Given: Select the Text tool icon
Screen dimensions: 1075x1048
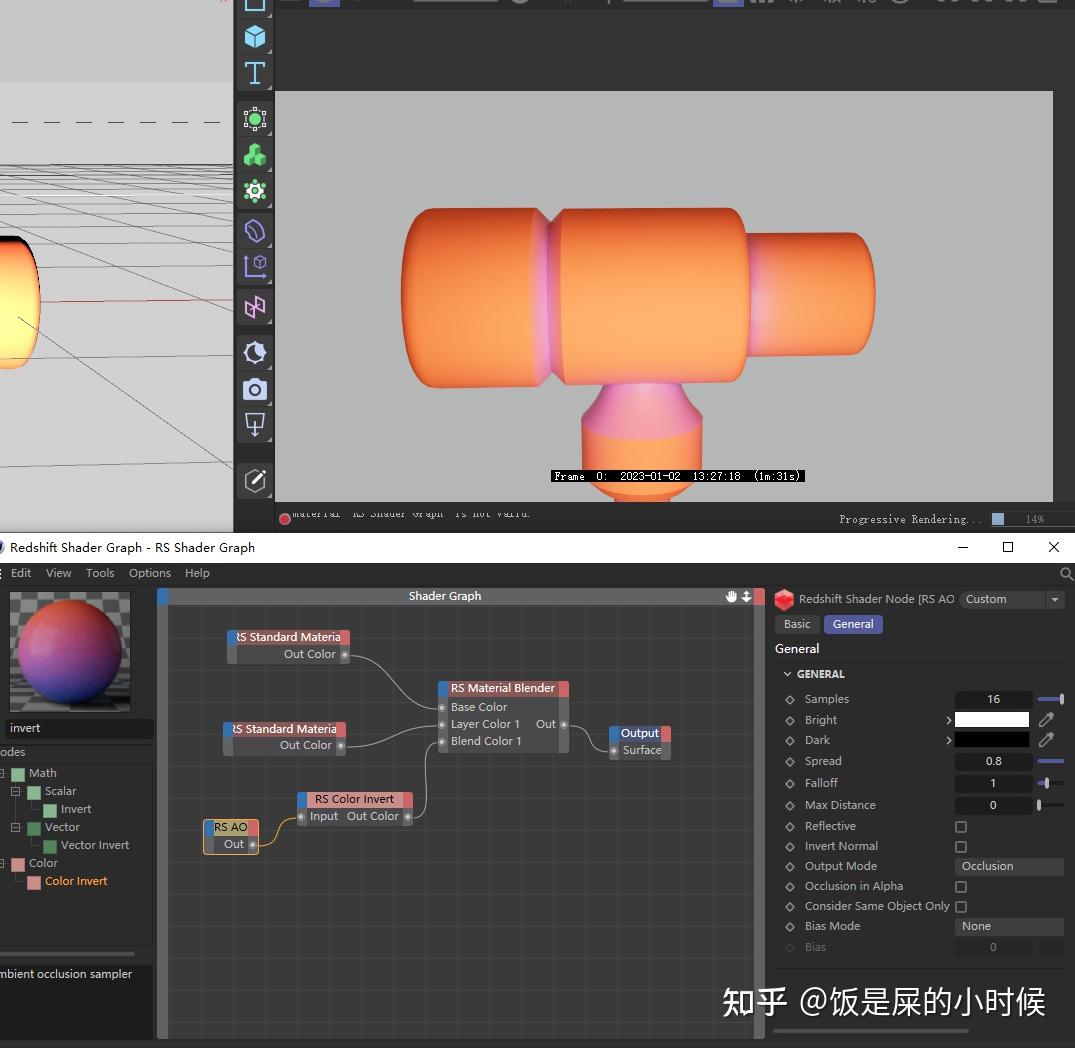Looking at the screenshot, I should pyautogui.click(x=255, y=73).
